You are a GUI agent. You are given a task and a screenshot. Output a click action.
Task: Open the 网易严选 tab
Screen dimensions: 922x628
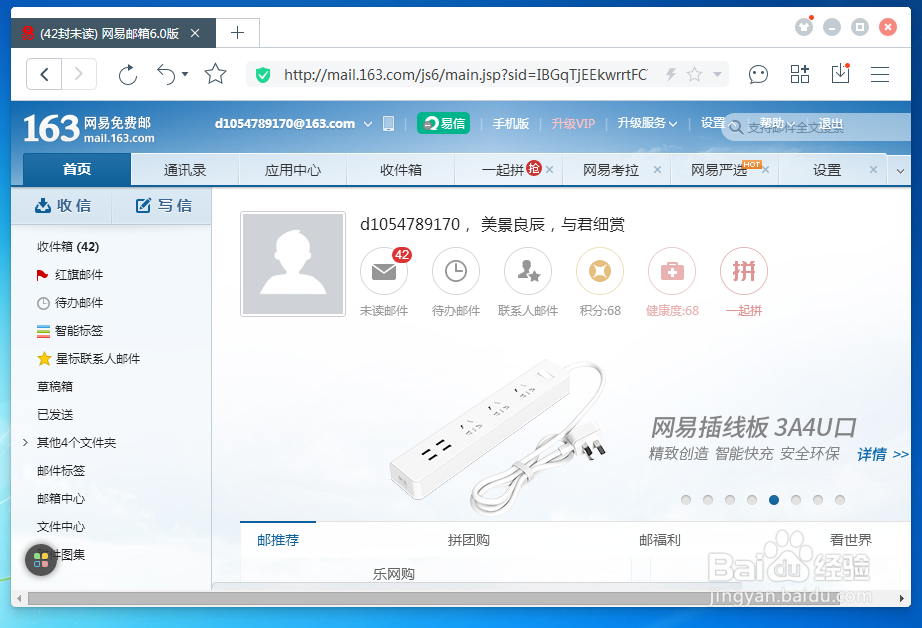point(719,170)
